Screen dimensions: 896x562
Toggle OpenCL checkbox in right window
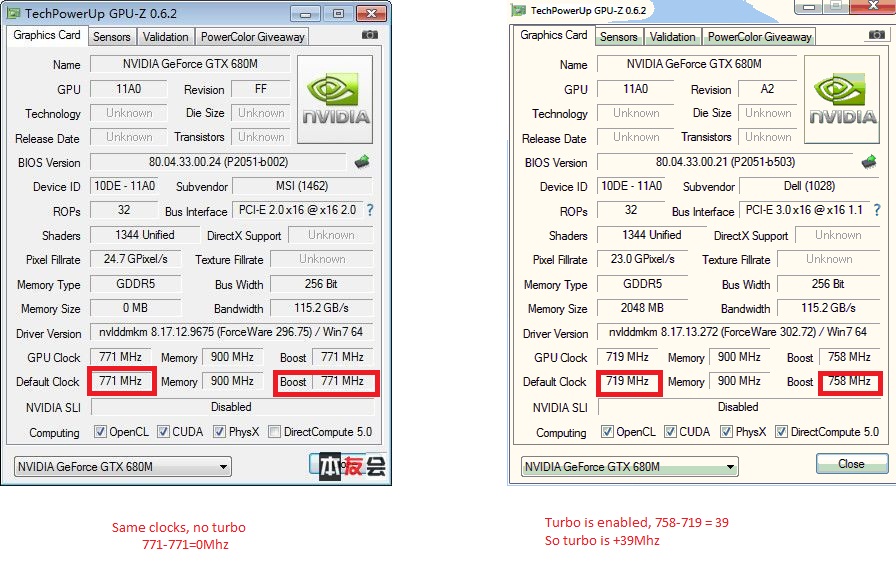tap(607, 432)
